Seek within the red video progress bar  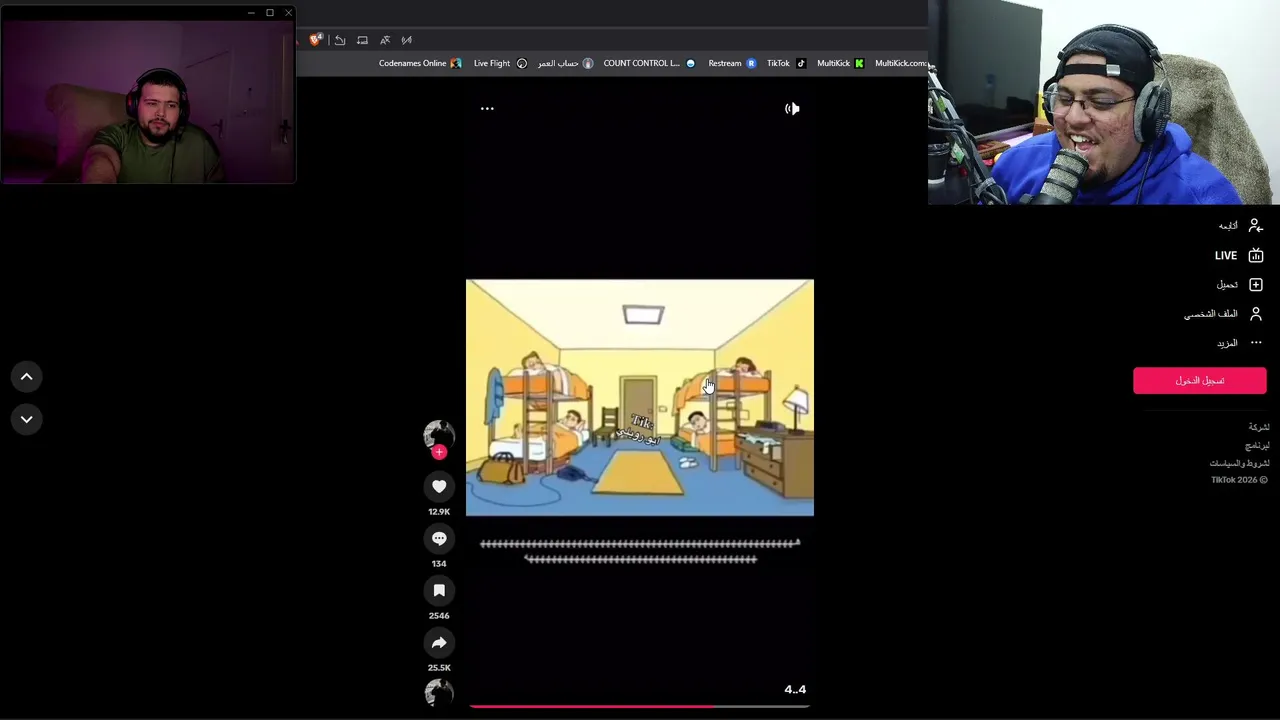[639, 706]
